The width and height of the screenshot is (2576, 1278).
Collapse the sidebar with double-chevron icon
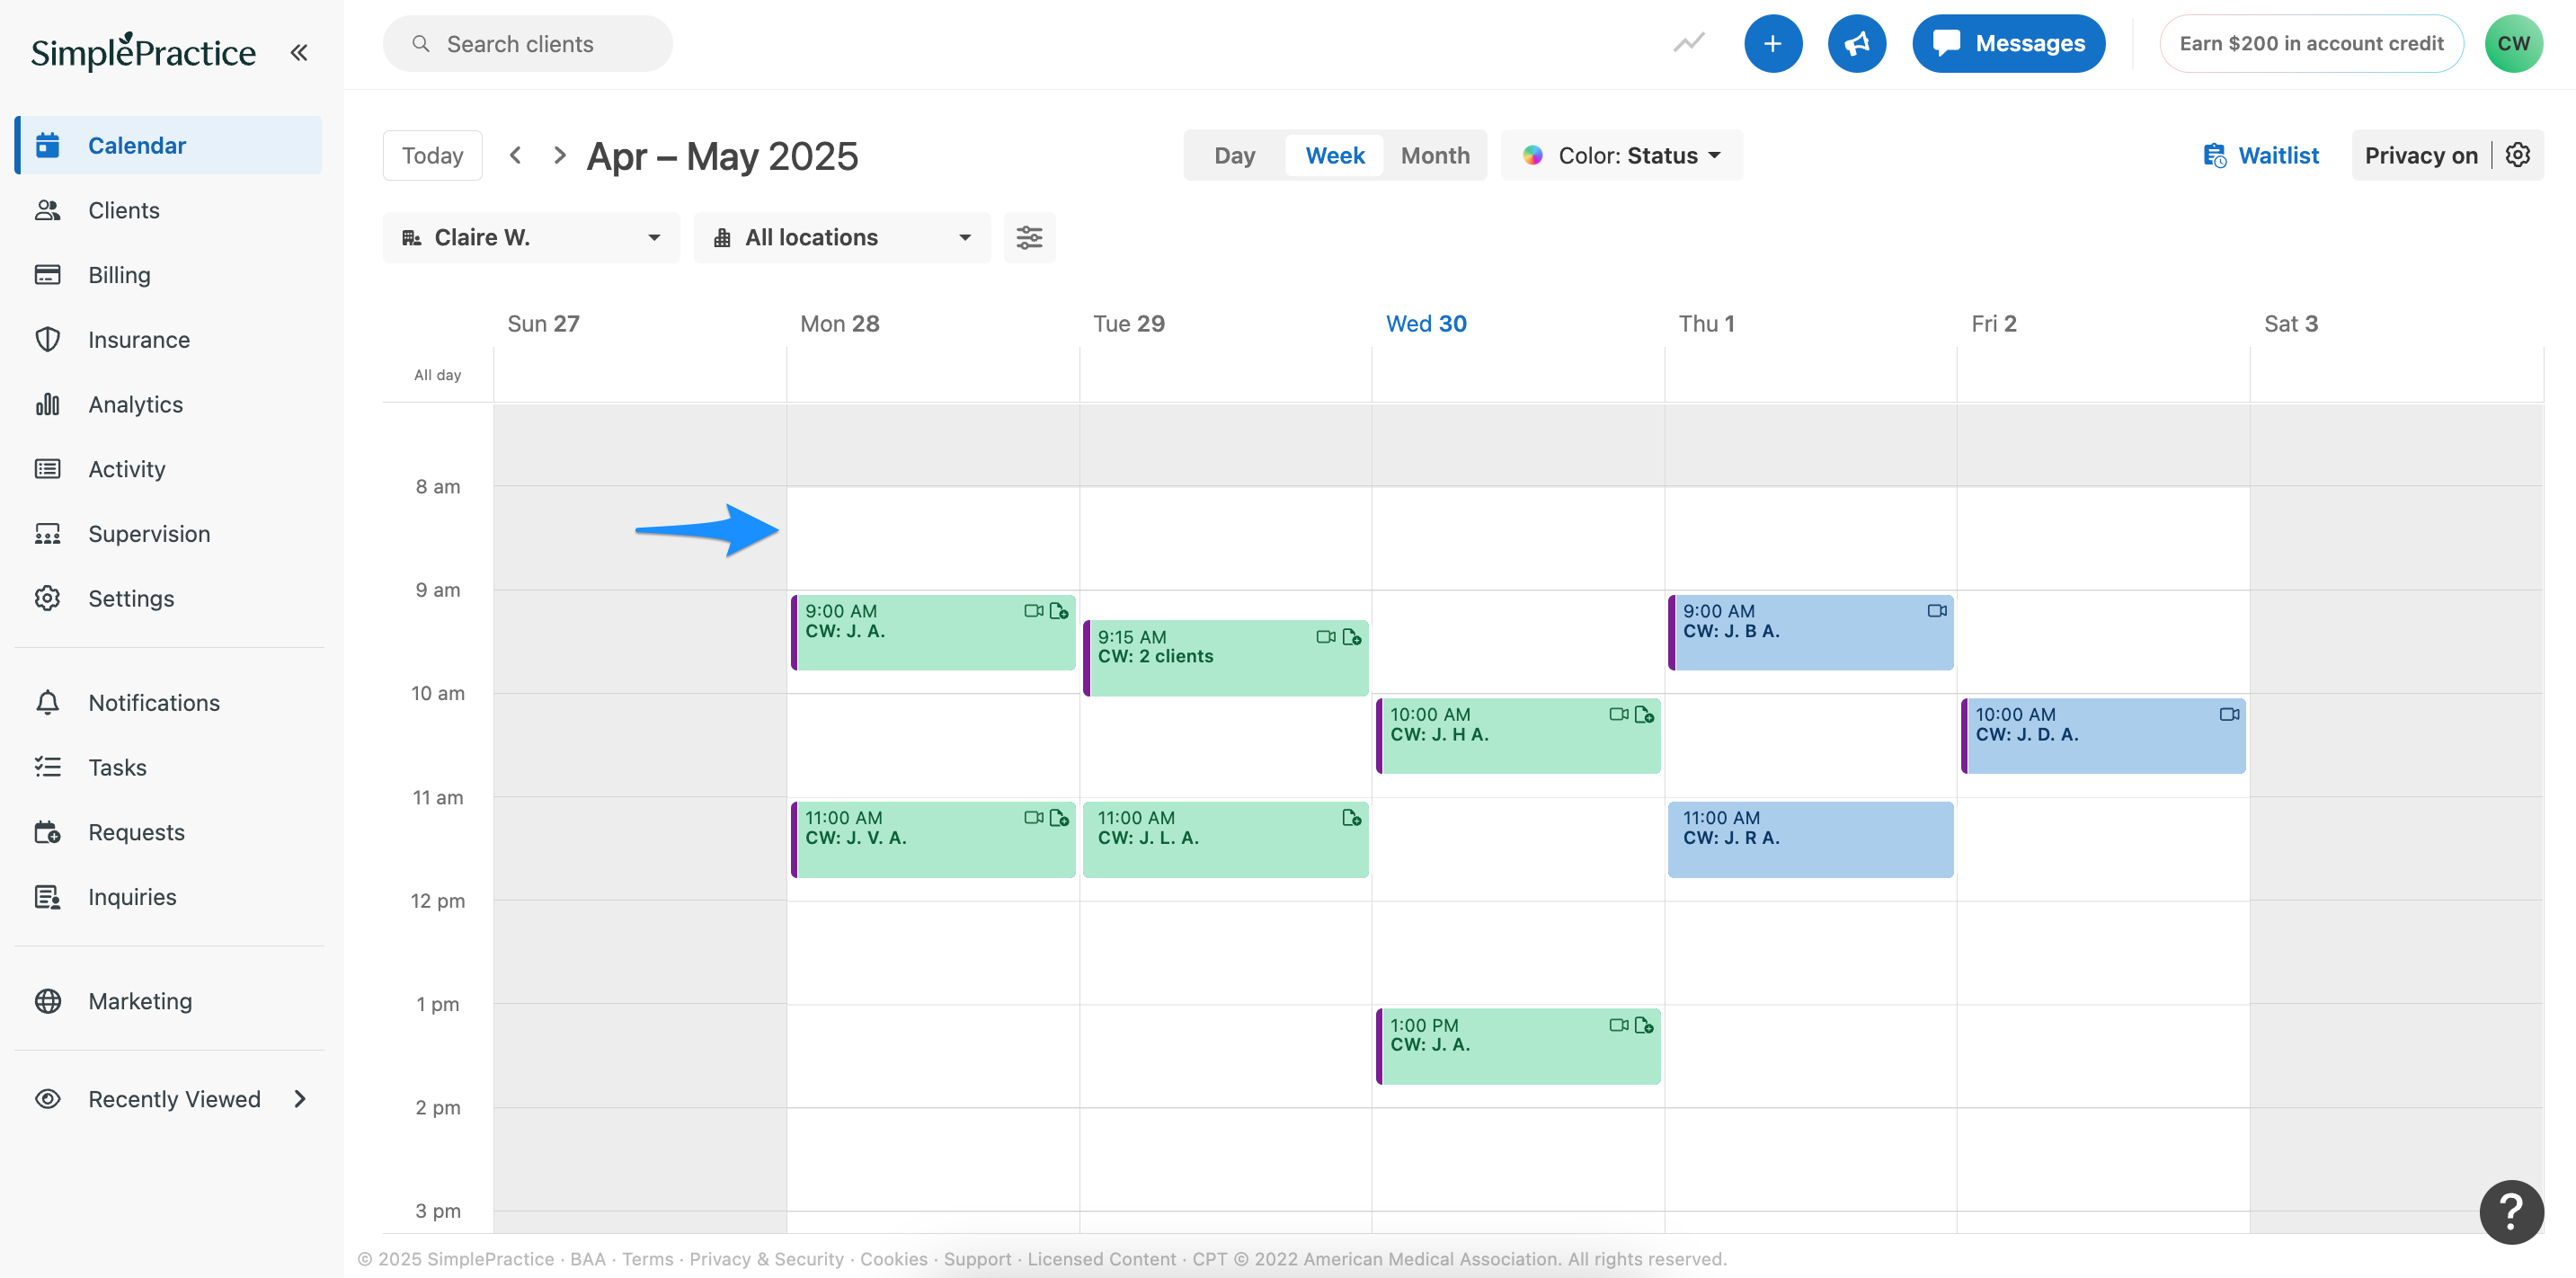pos(298,52)
